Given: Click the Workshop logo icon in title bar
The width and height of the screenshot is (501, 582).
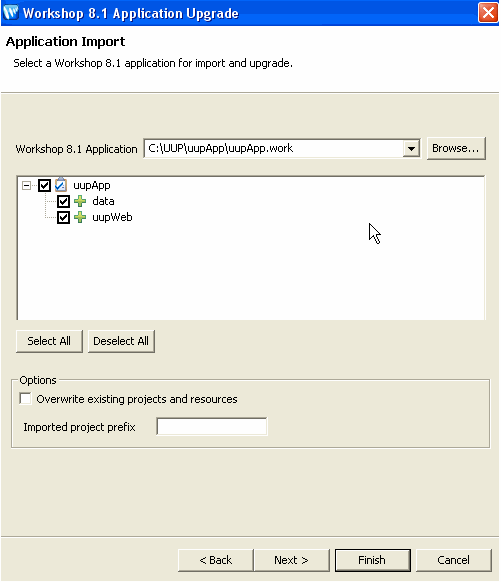Looking at the screenshot, I should point(10,12).
